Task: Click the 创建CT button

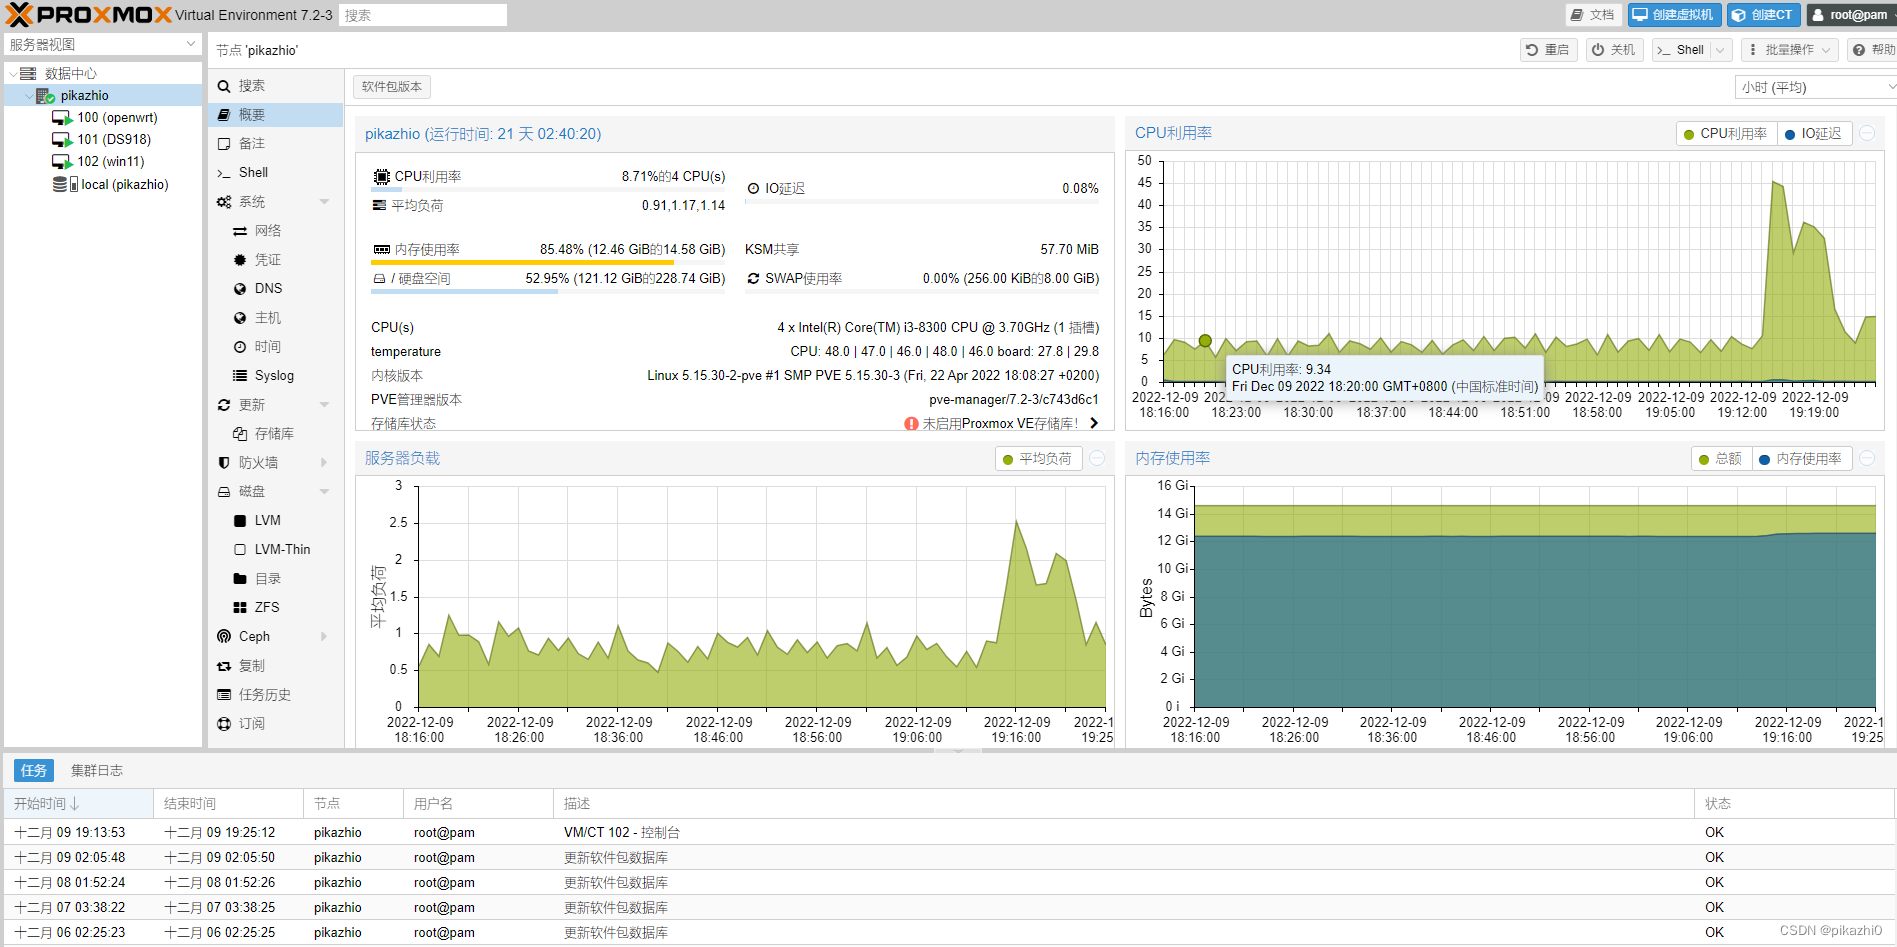Action: point(1762,15)
